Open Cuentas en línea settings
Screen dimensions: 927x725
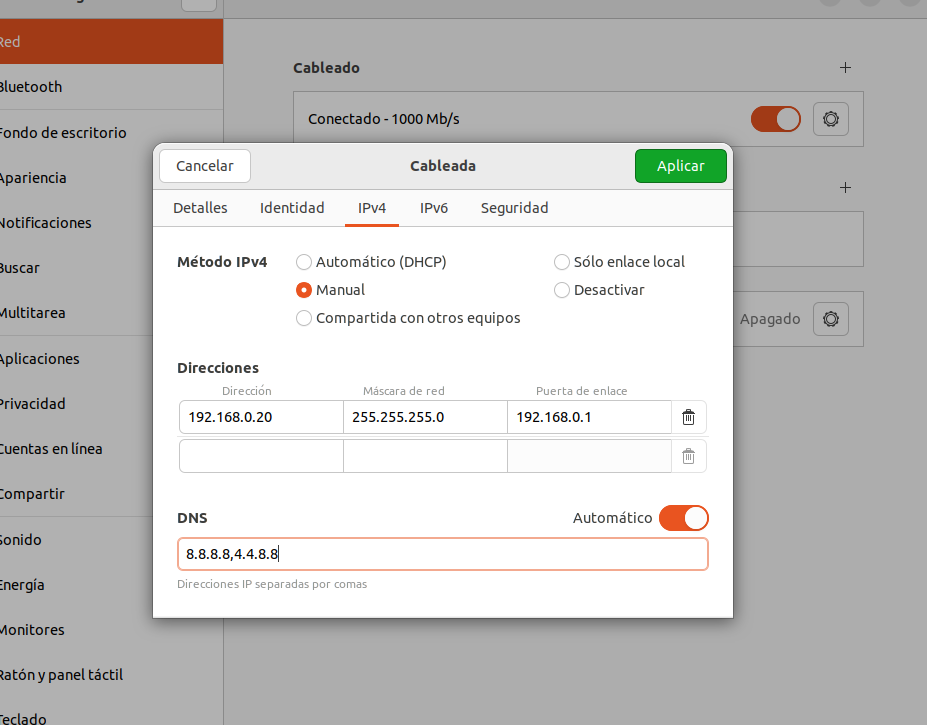tap(77, 449)
